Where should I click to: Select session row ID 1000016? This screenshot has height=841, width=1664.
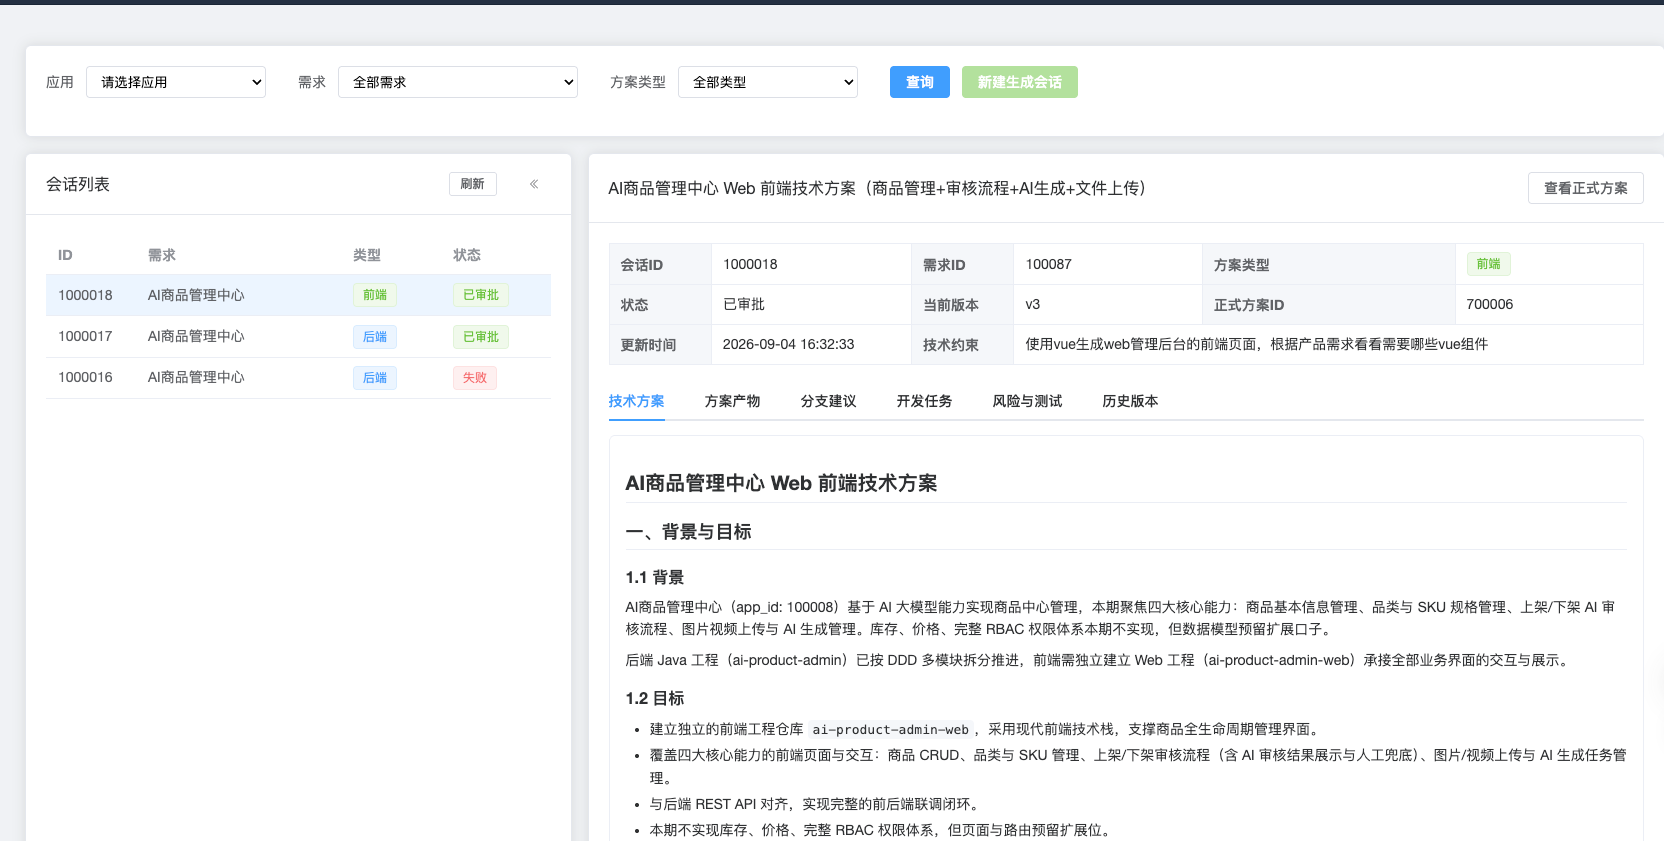click(298, 377)
